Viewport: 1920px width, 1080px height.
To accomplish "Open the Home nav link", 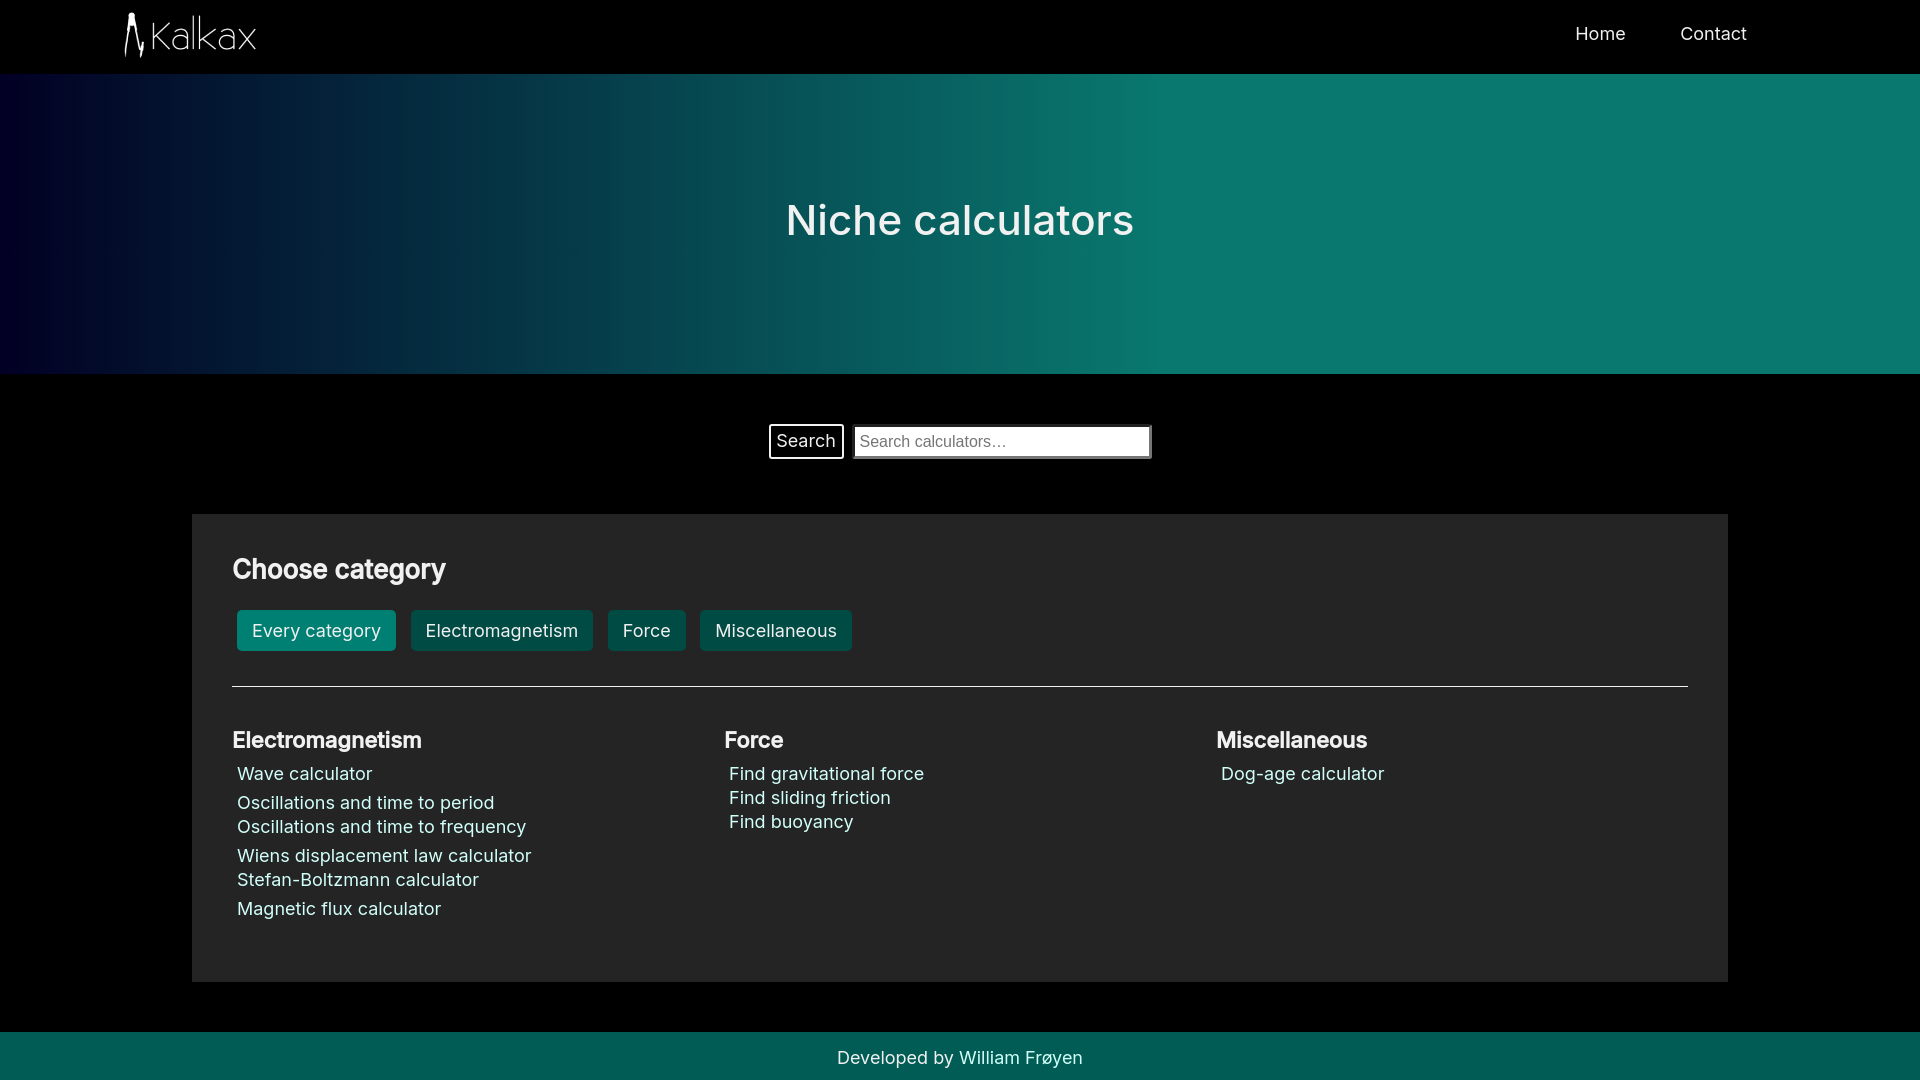I will click(1600, 34).
